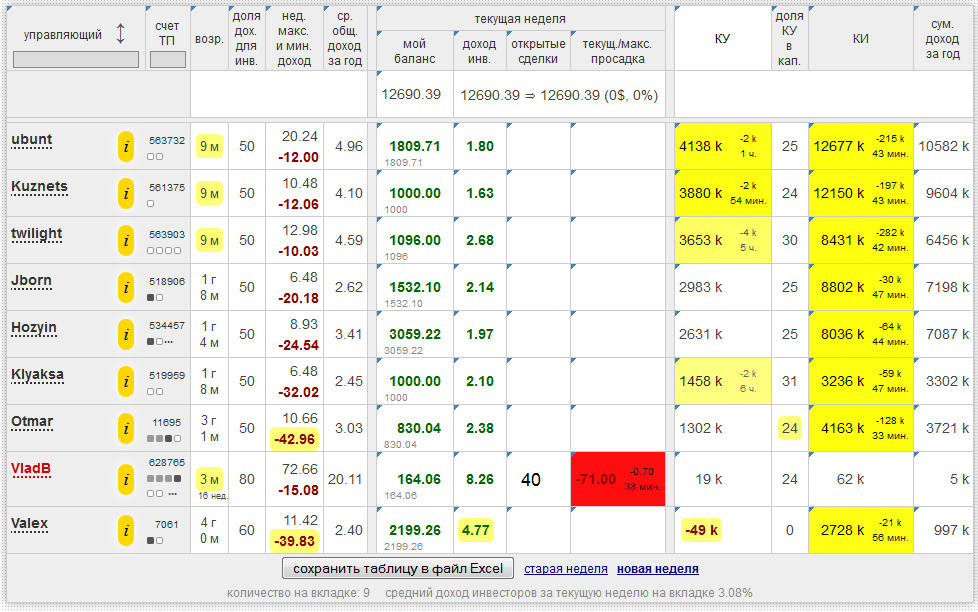Sort by the КИ column header
Screen dimensions: 978x612
tap(861, 39)
